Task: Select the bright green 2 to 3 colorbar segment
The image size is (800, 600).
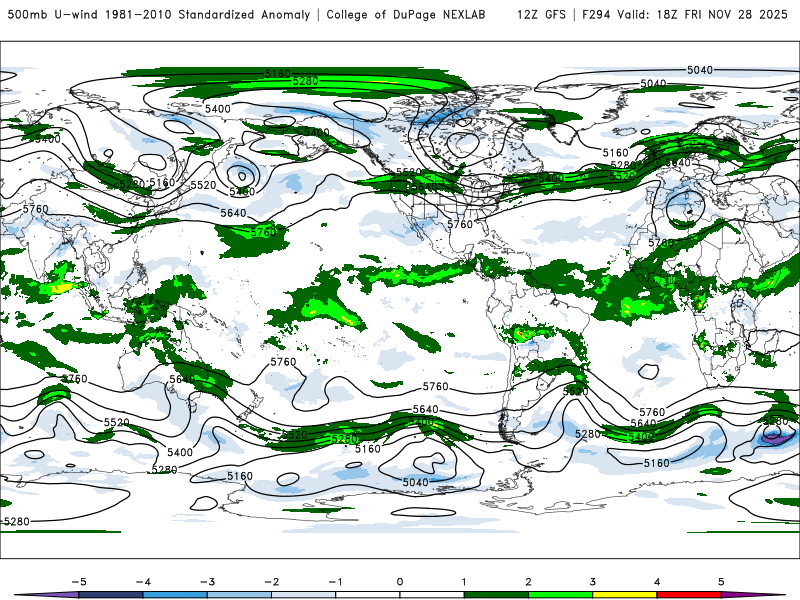Action: point(561,595)
